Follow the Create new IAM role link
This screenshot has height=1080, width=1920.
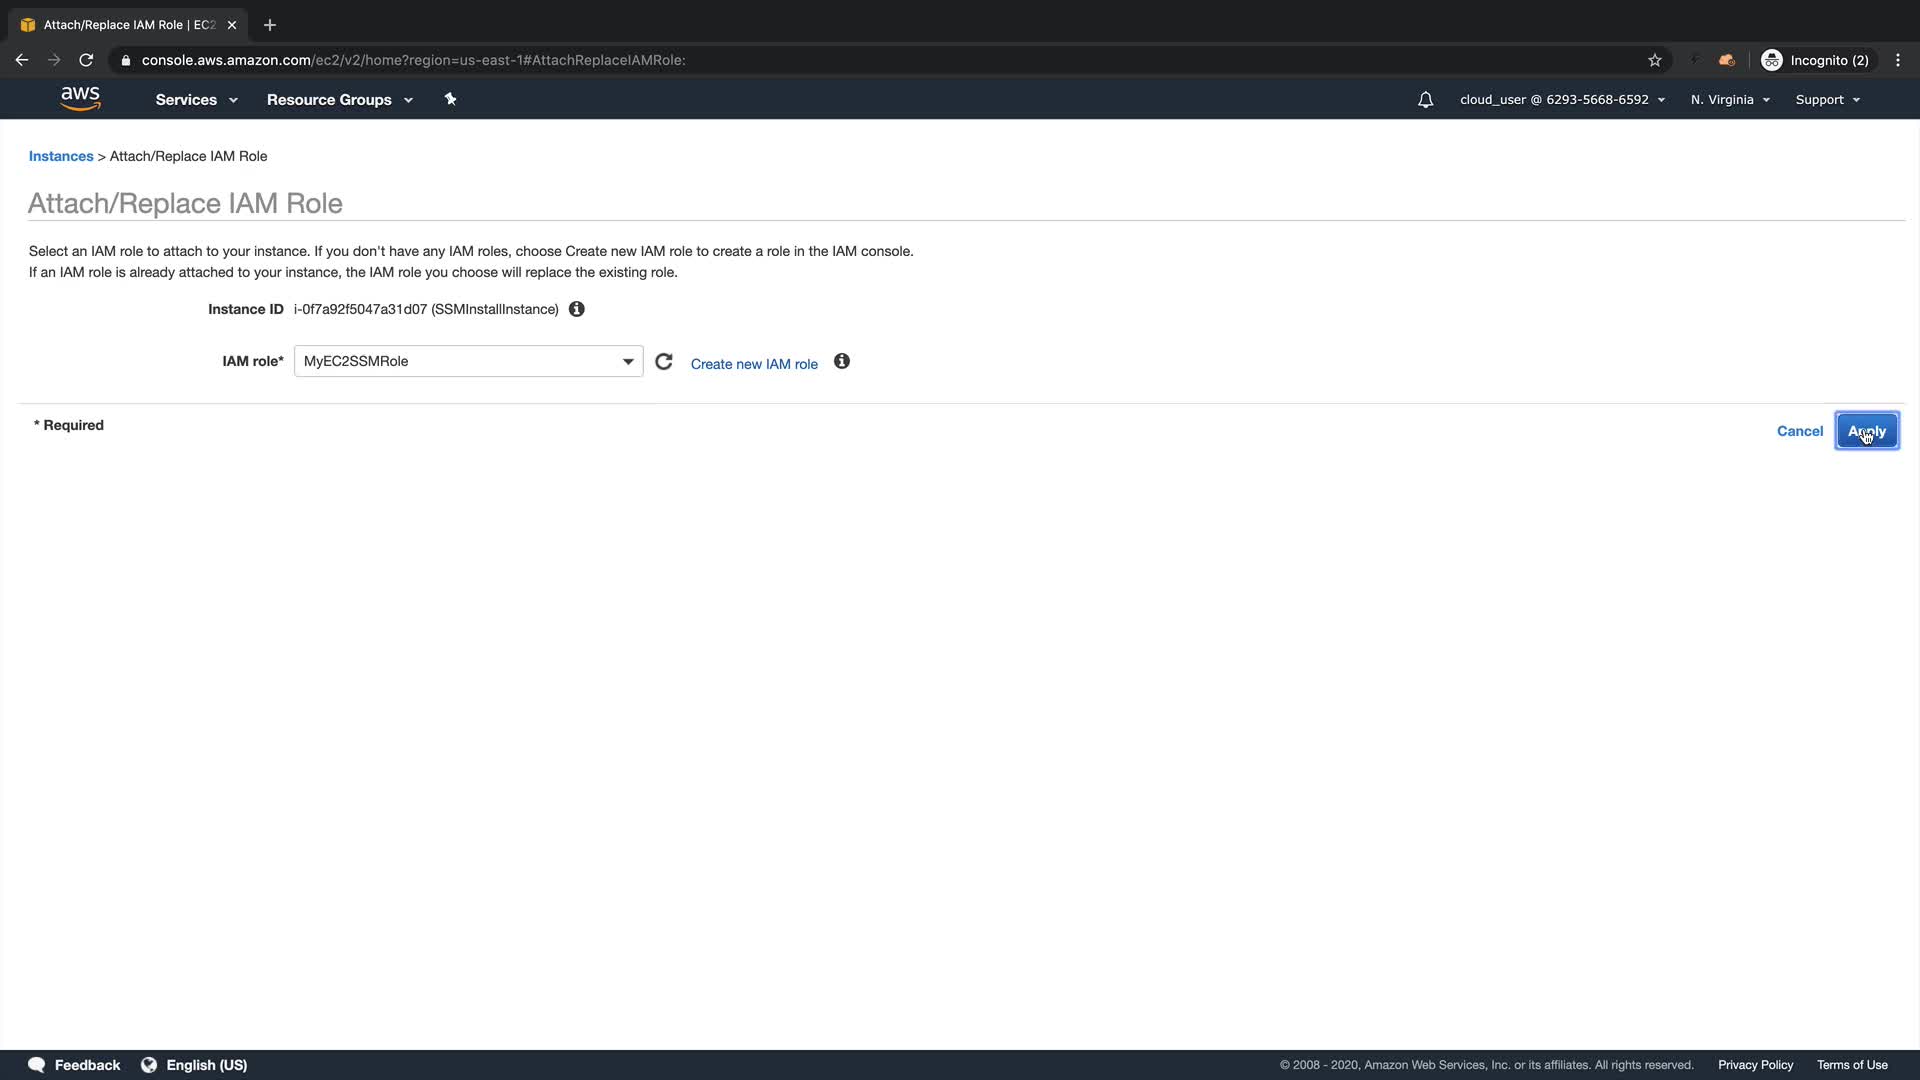coord(754,364)
